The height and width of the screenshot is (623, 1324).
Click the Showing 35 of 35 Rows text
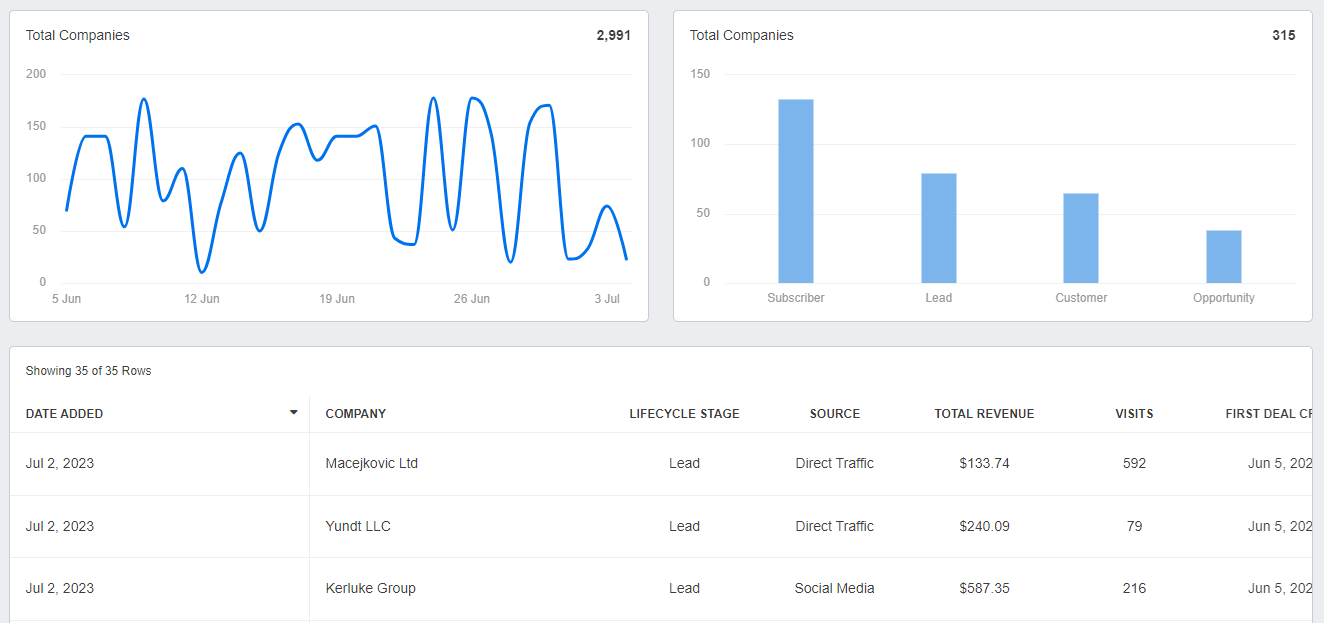point(88,371)
